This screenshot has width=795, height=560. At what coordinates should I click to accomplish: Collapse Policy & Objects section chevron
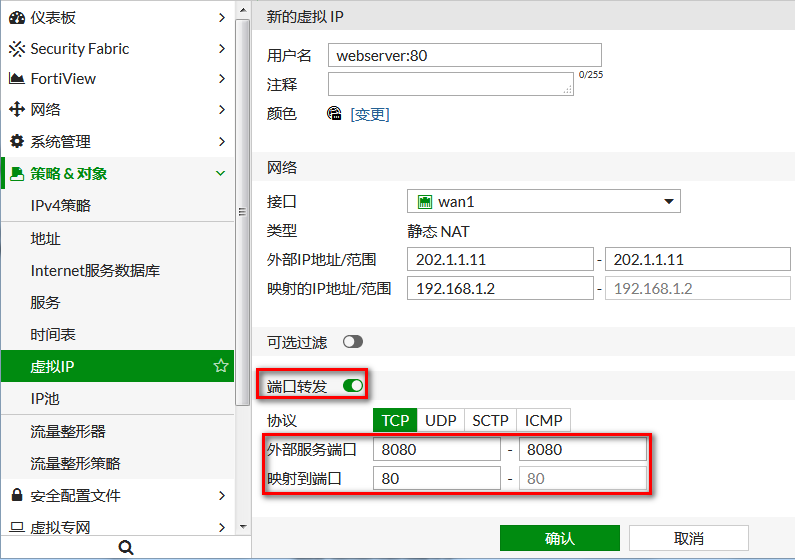[221, 173]
